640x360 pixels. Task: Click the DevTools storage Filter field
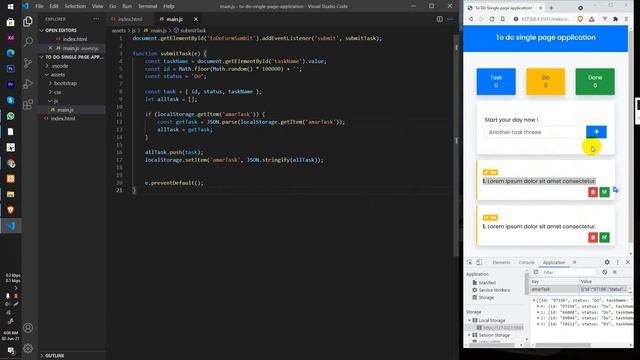[x=568, y=272]
